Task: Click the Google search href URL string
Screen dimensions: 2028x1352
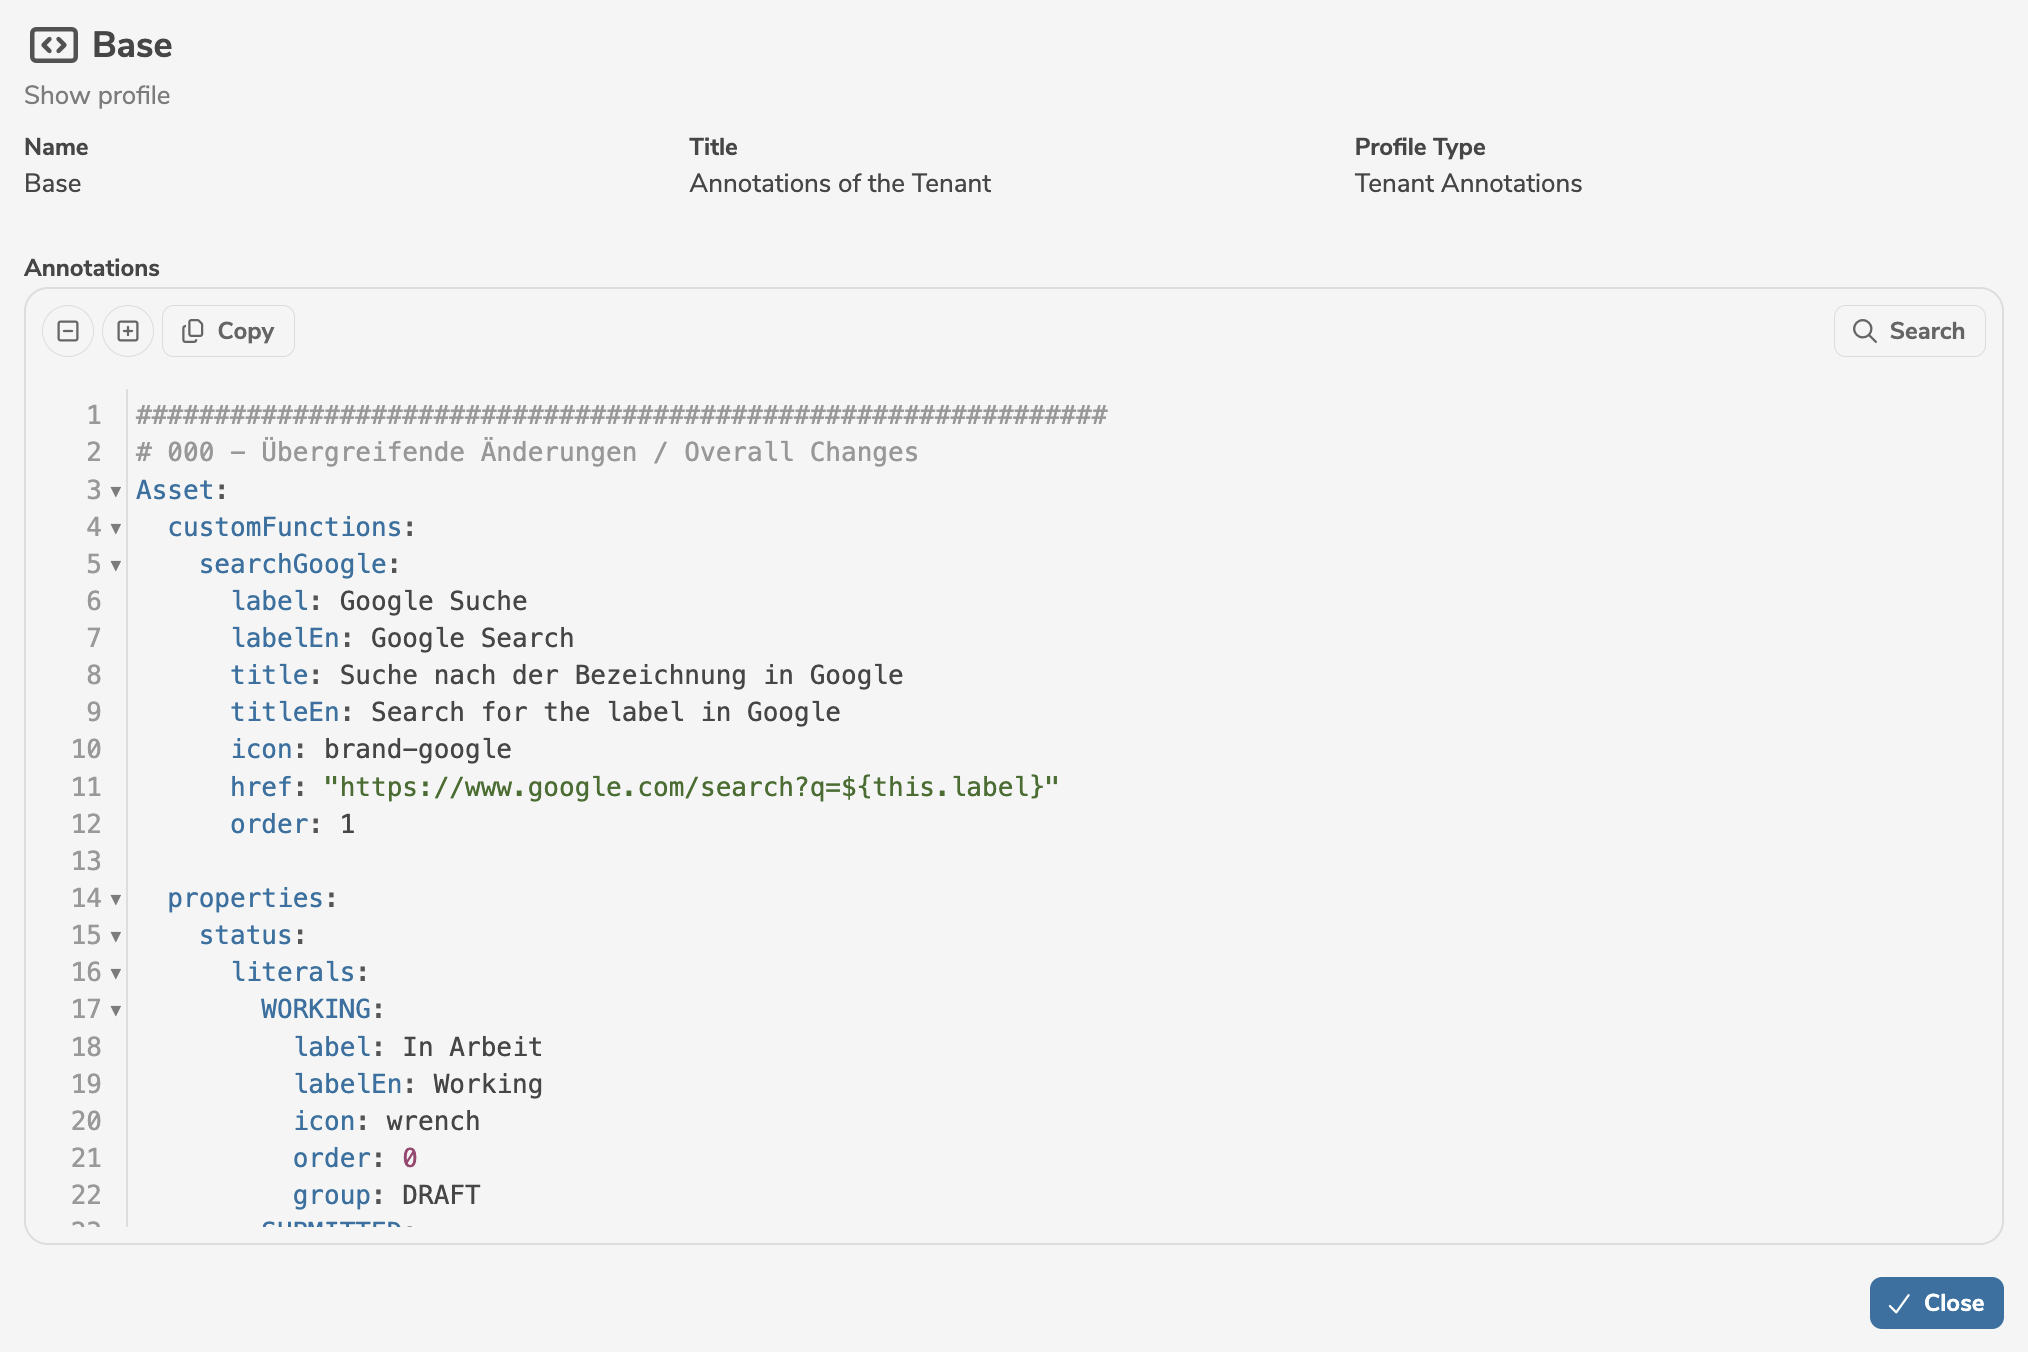Action: click(x=690, y=787)
